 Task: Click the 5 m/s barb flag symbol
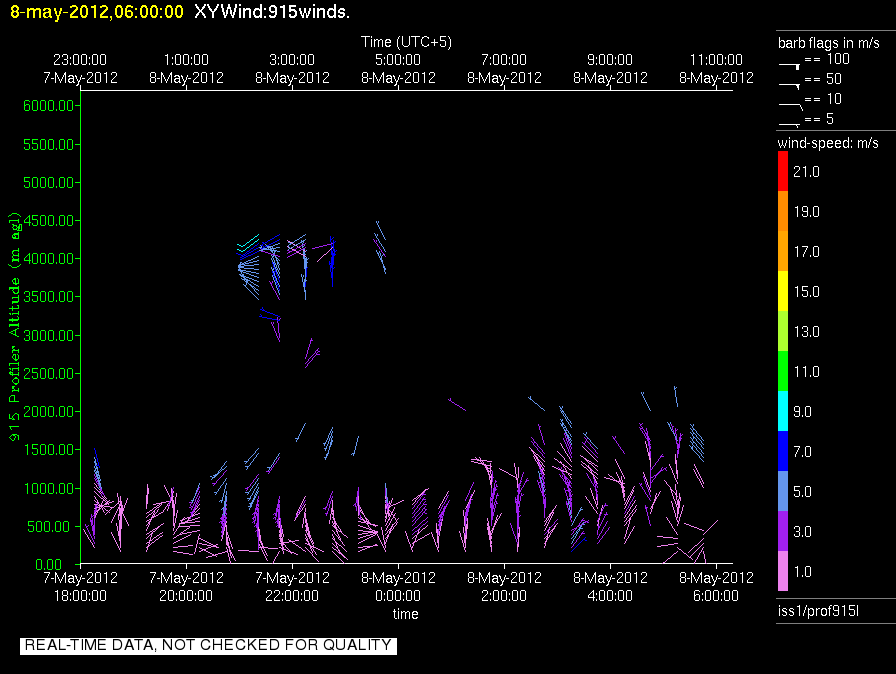789,125
